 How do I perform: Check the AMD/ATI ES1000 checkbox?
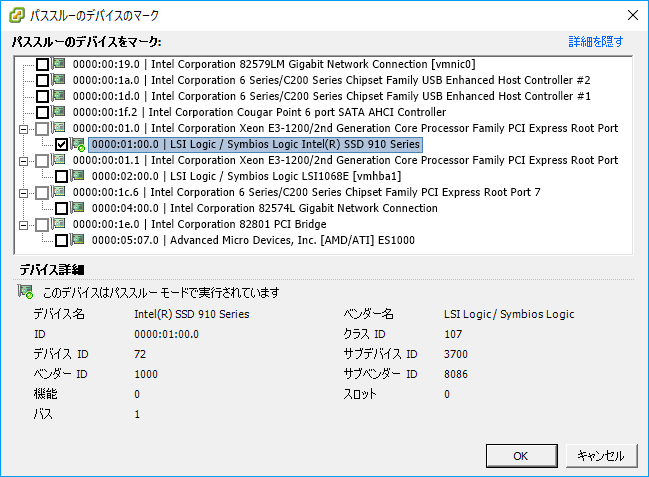point(61,240)
